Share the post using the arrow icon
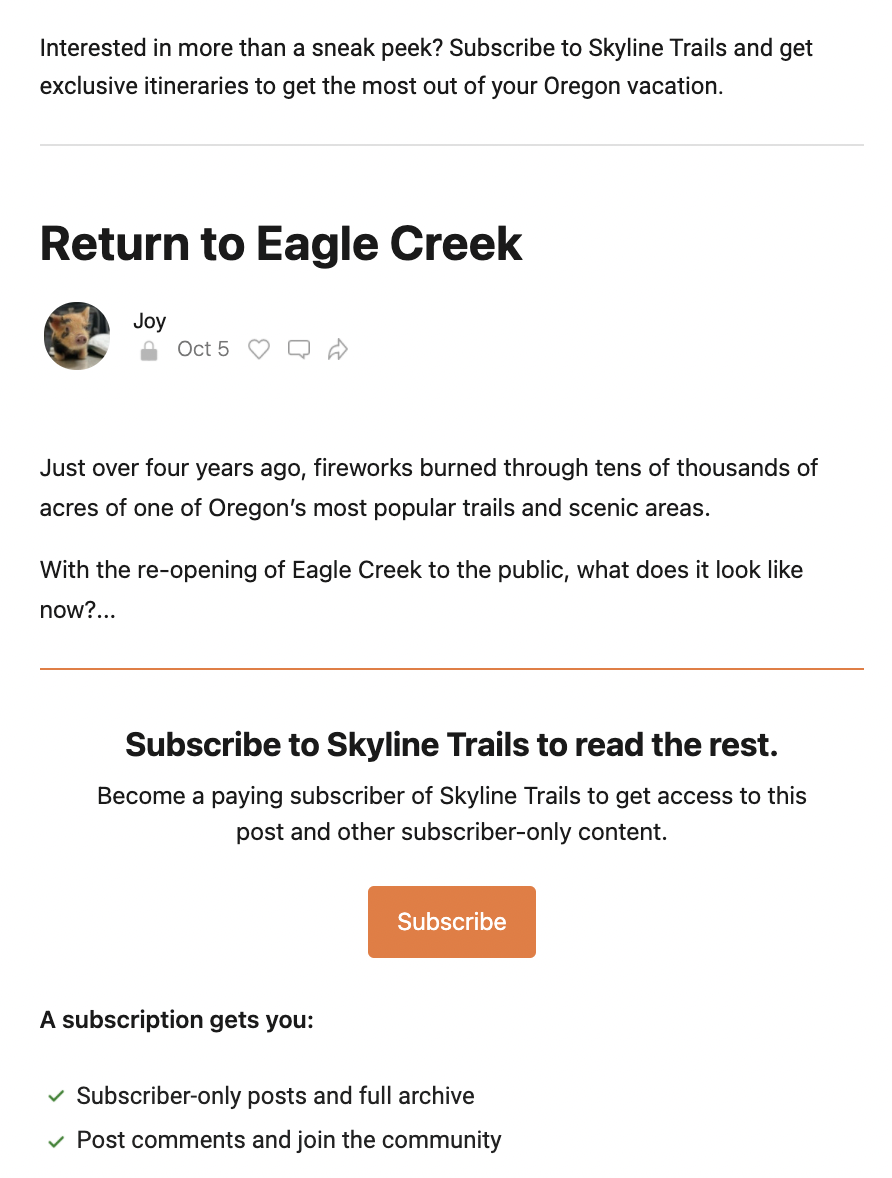The height and width of the screenshot is (1178, 892). (337, 349)
